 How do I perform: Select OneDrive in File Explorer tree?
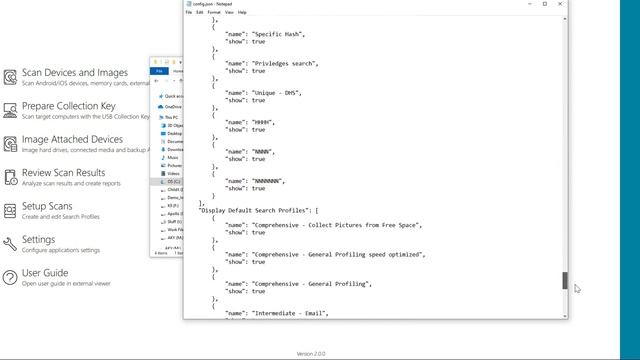tap(170, 107)
